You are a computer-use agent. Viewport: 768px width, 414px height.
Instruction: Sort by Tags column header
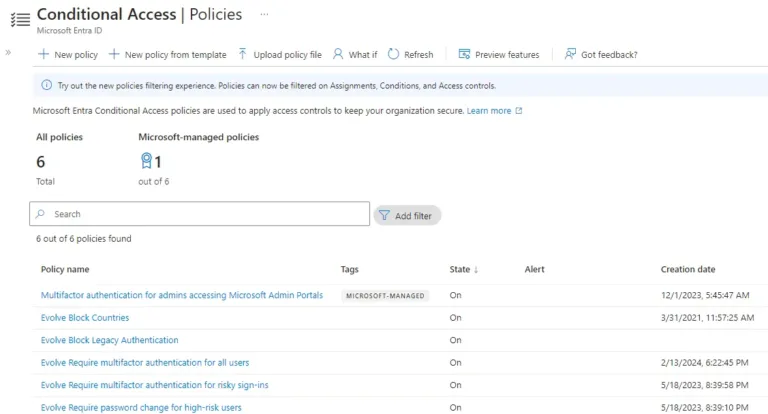(x=350, y=269)
